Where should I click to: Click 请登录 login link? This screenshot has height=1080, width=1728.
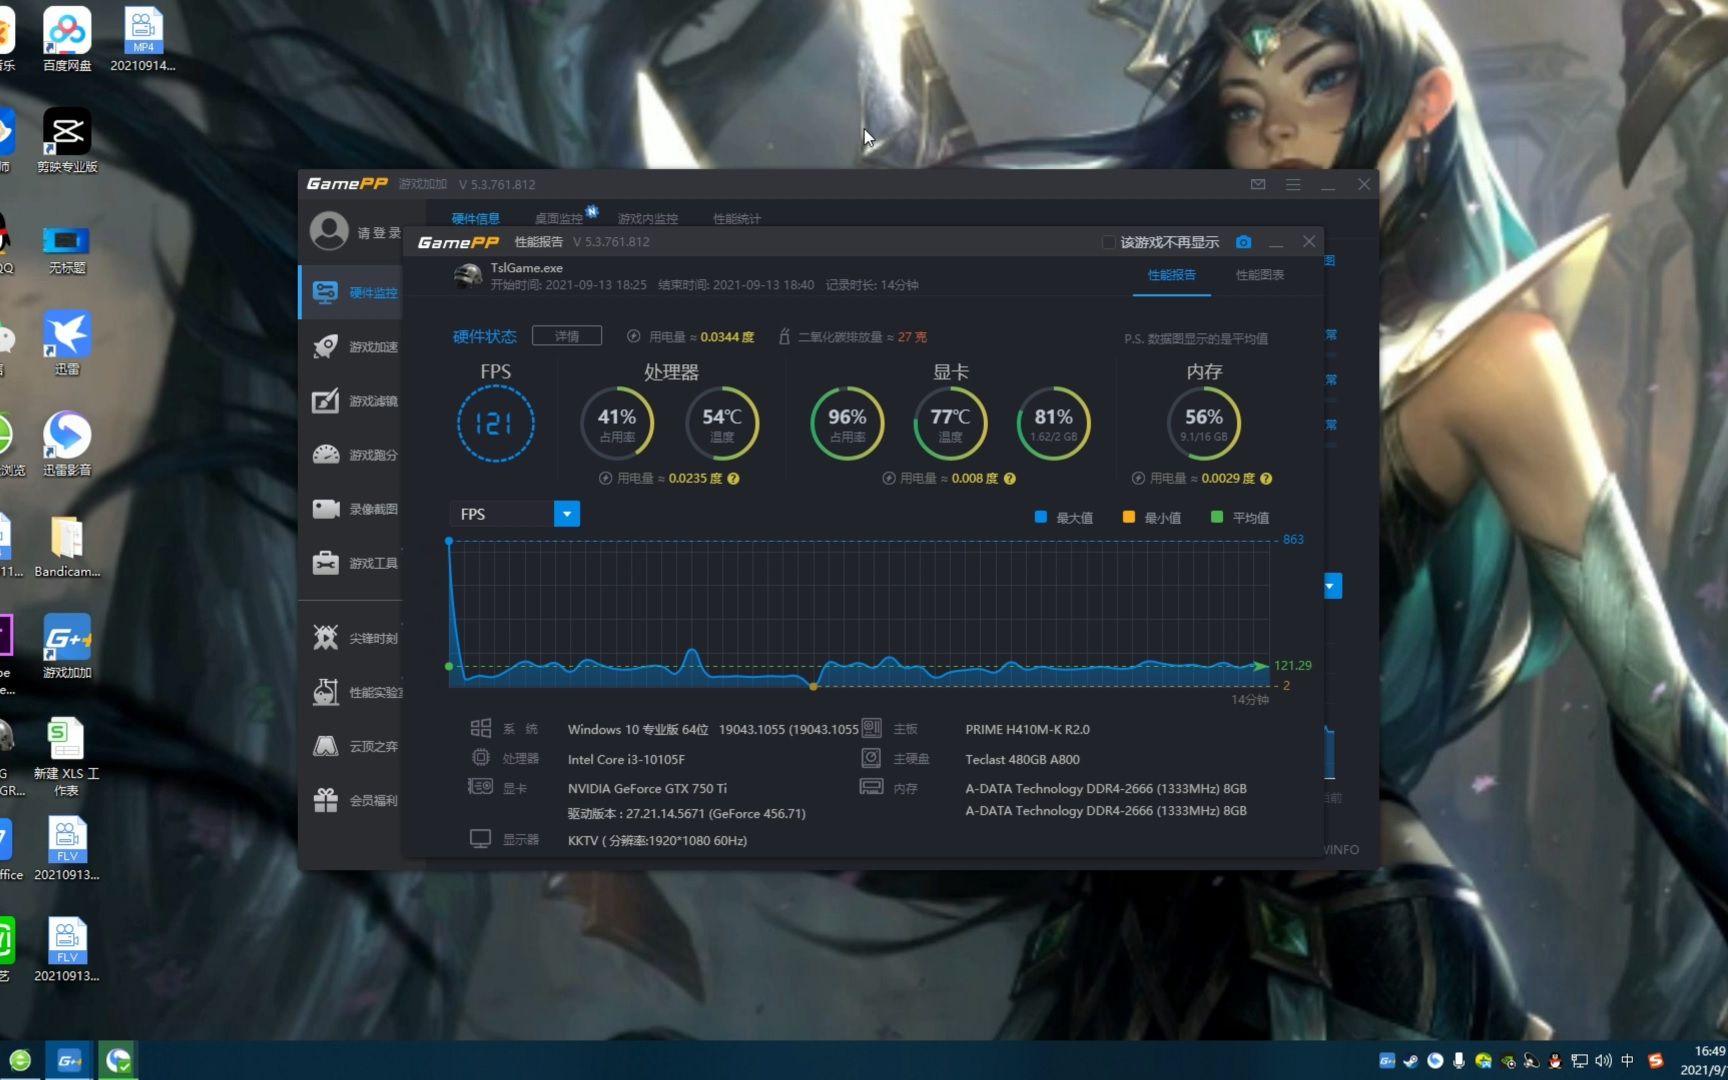pos(379,232)
